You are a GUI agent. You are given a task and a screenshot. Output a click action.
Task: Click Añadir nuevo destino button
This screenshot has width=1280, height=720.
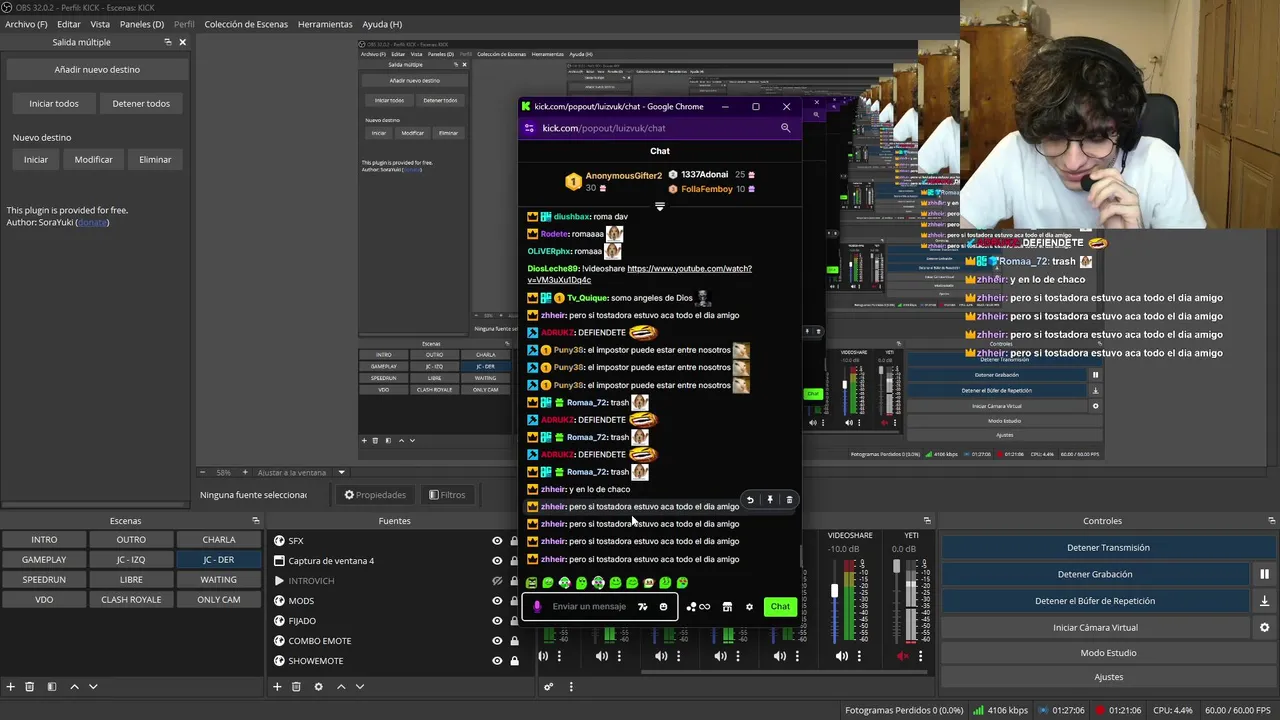tap(97, 70)
